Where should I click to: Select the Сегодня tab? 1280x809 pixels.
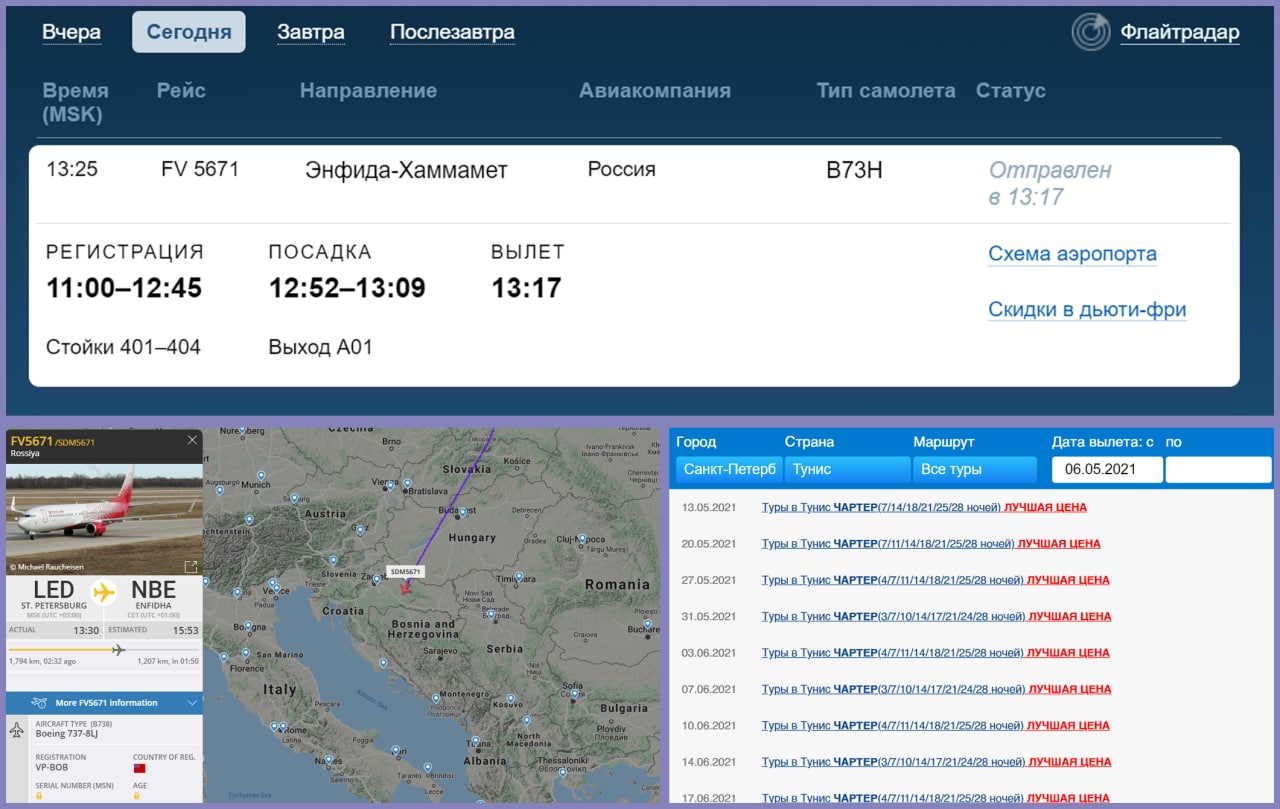coord(189,32)
